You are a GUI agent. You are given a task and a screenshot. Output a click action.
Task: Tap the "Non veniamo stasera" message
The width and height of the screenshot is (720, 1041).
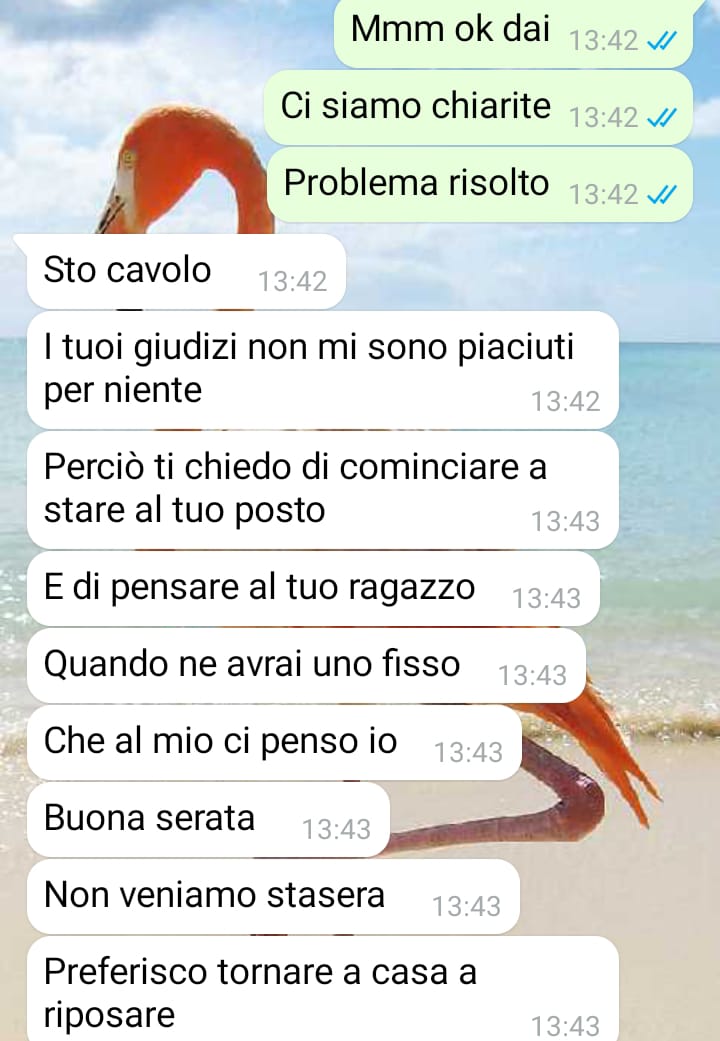pos(273,897)
